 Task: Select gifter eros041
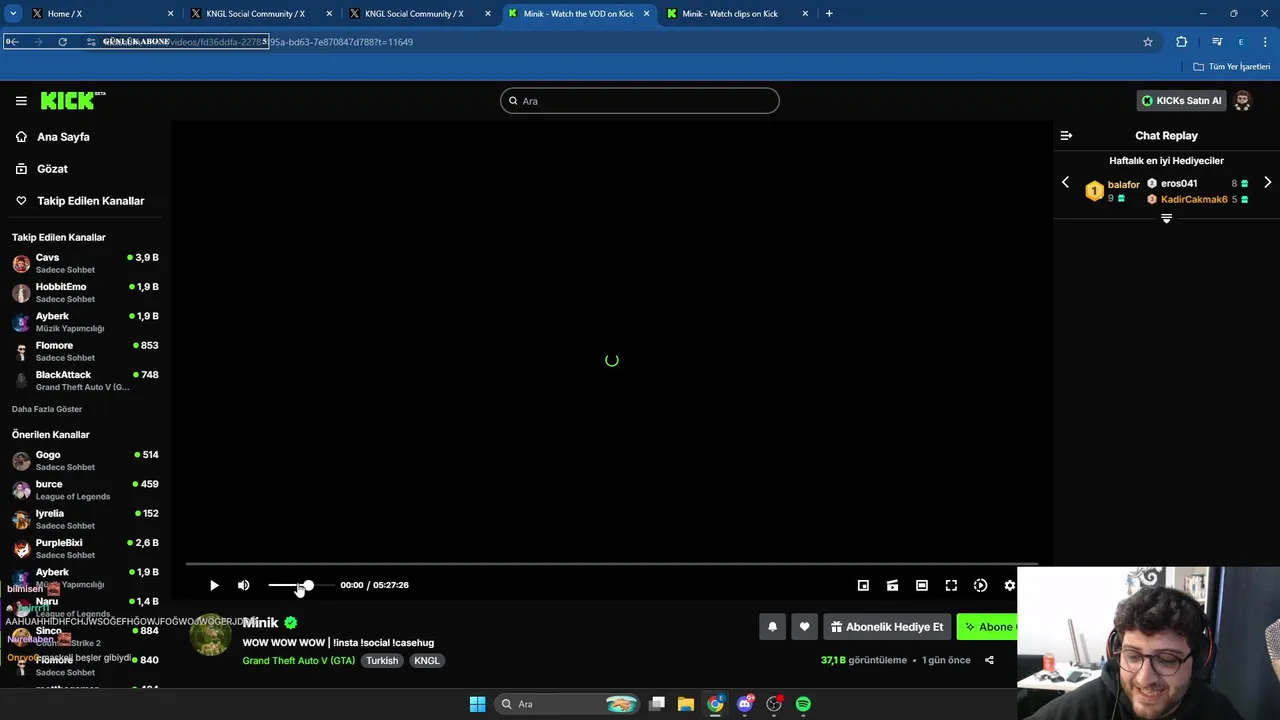pyautogui.click(x=1179, y=183)
